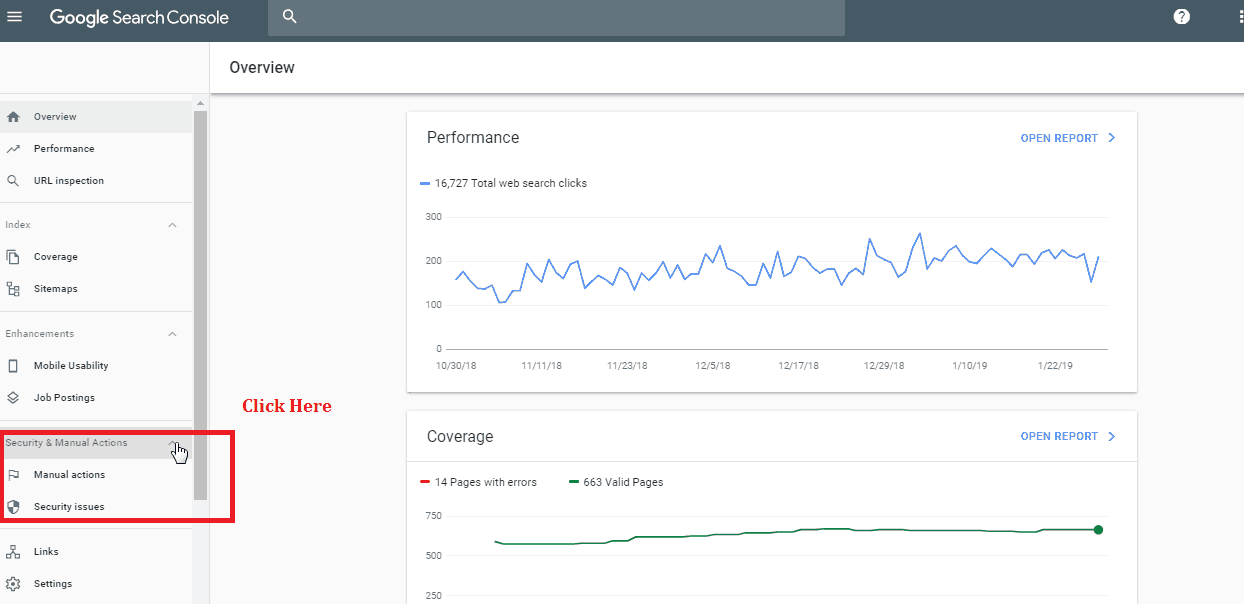Open the Links report

[x=96, y=552]
